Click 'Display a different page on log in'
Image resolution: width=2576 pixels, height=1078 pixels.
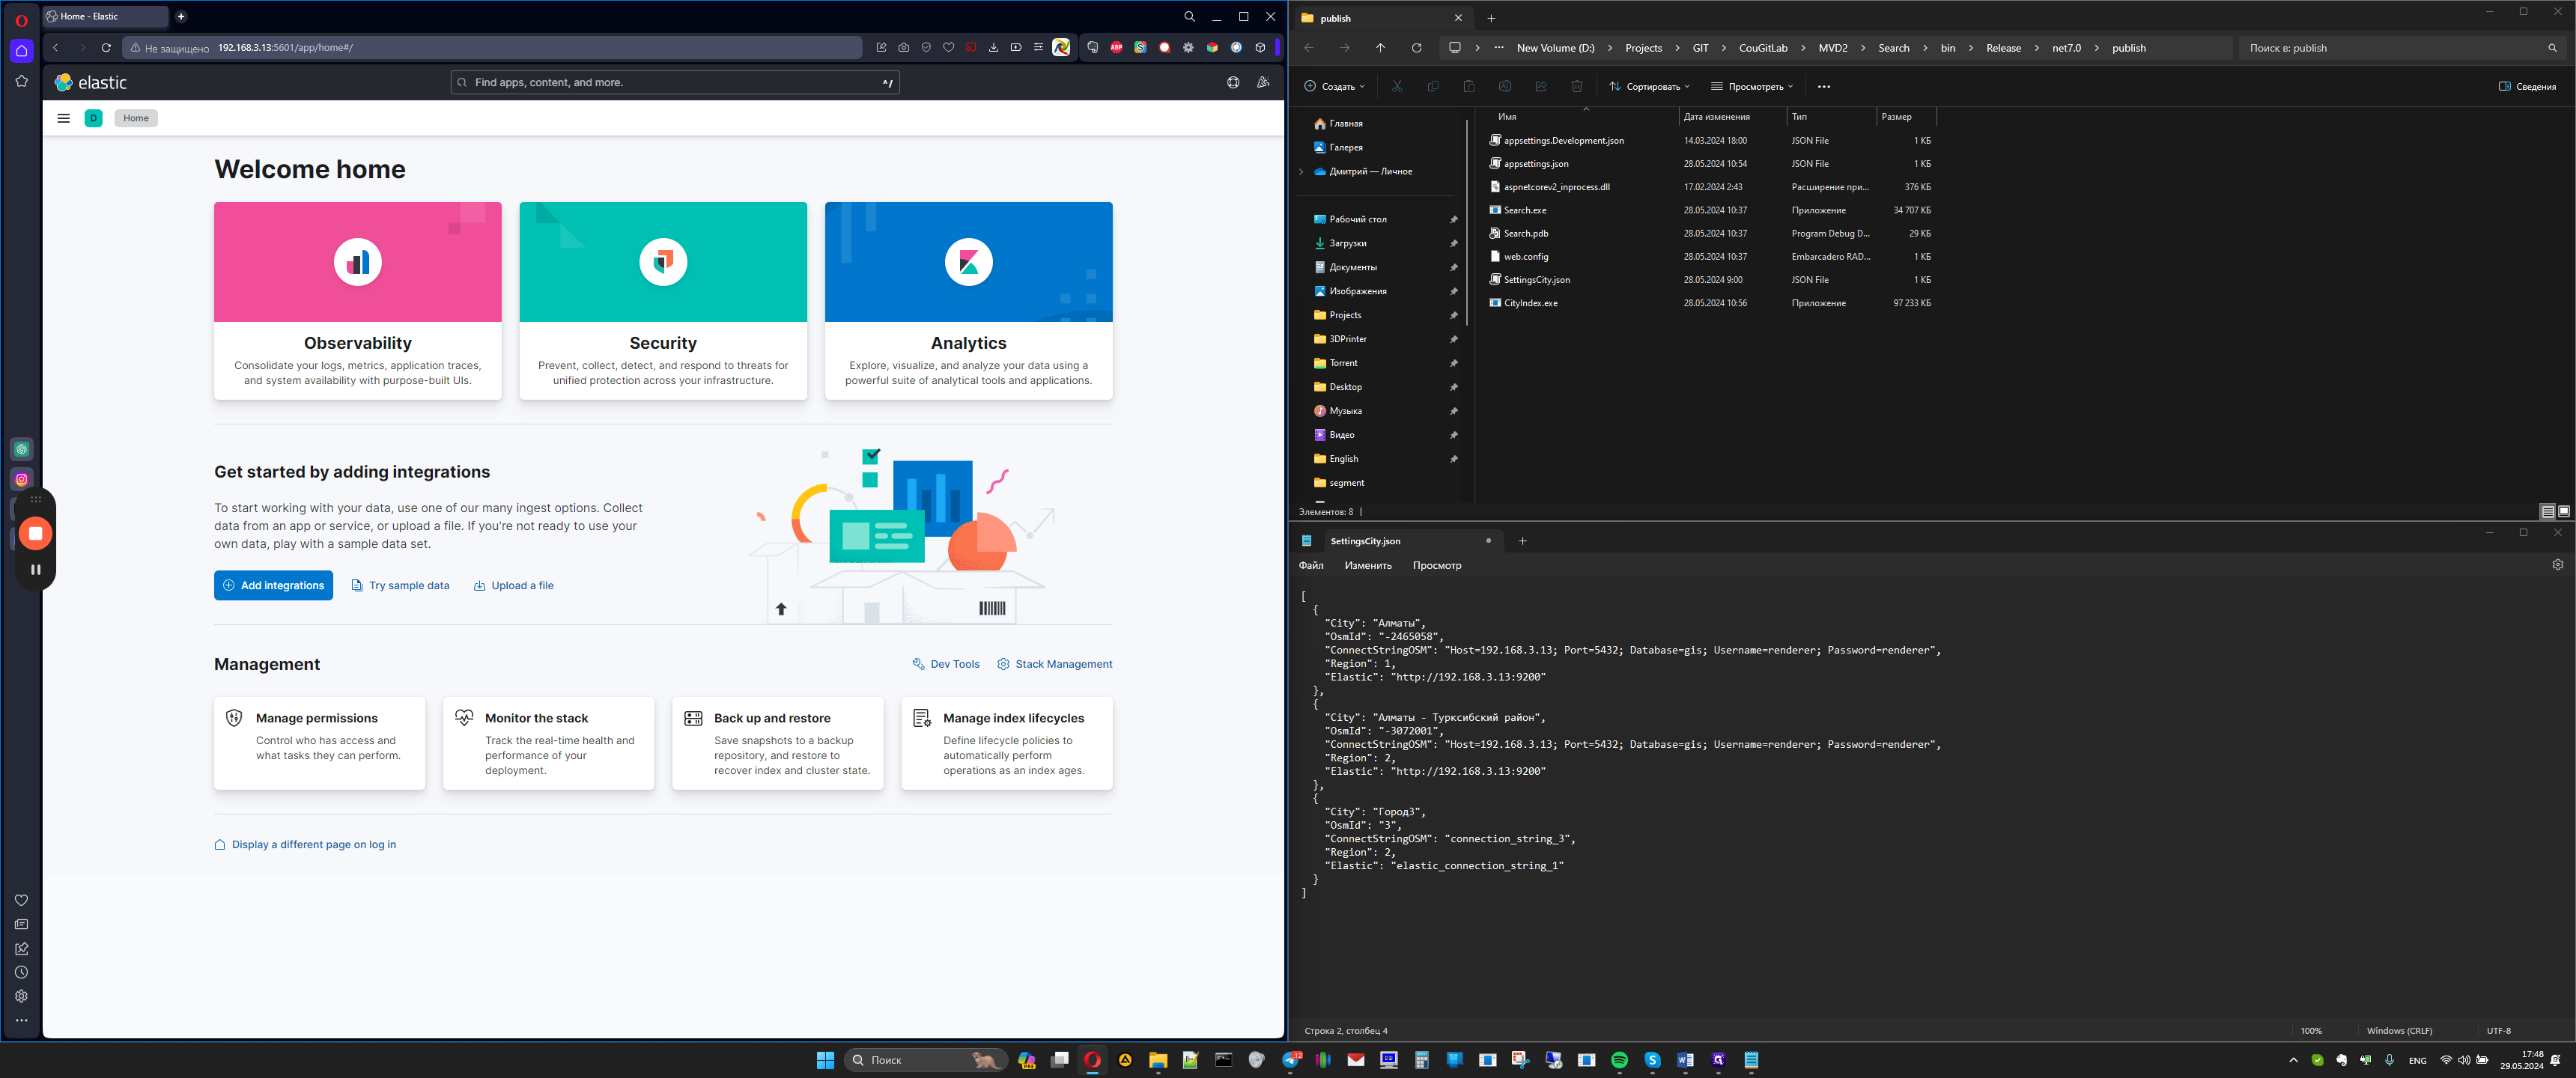pos(305,845)
